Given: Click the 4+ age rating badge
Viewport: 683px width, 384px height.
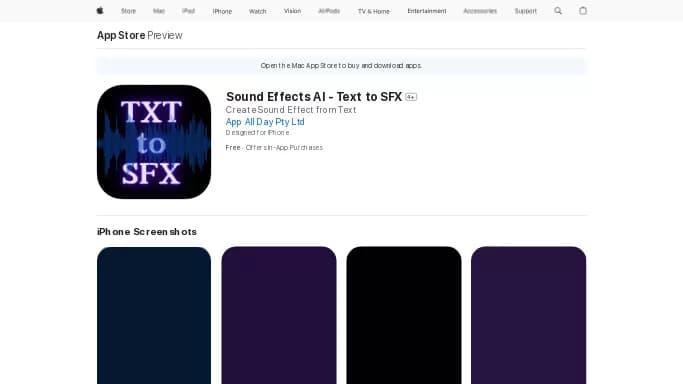Looking at the screenshot, I should (x=411, y=97).
